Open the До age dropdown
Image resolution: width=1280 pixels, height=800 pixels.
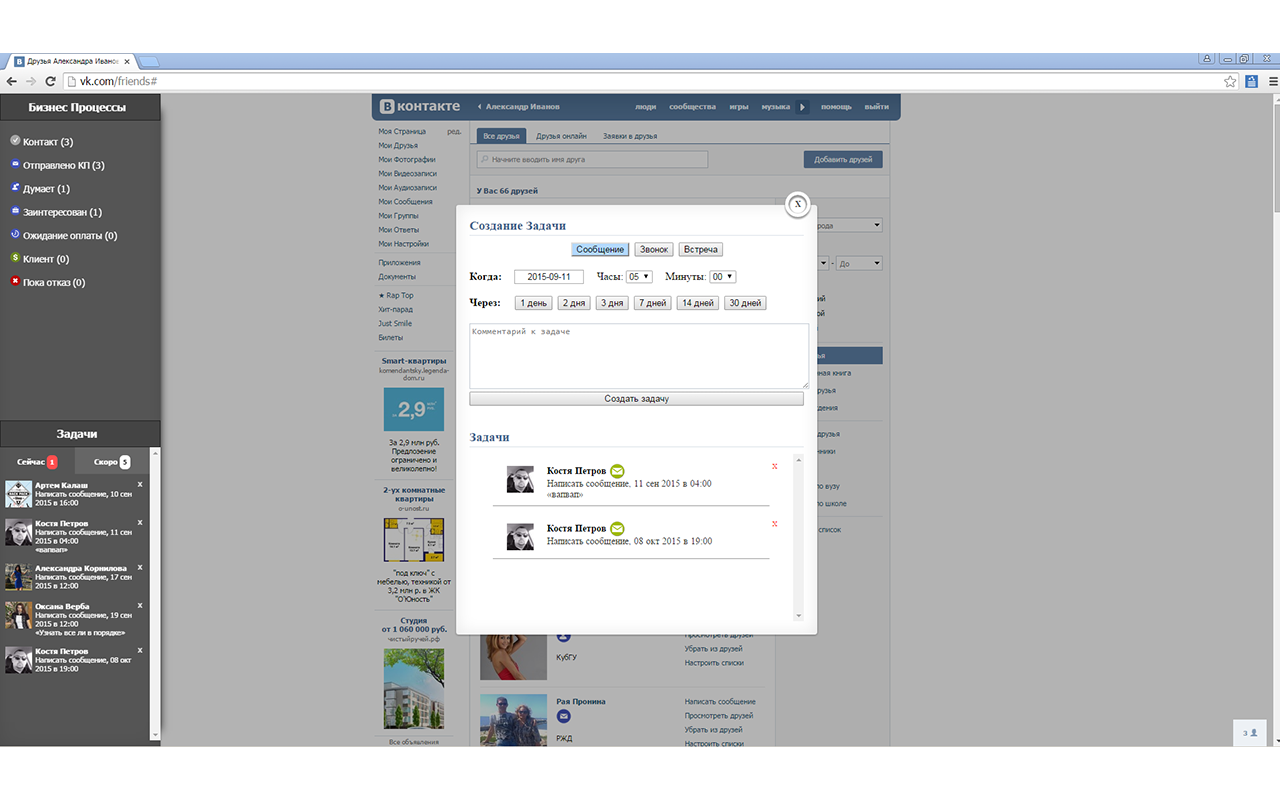click(x=860, y=263)
